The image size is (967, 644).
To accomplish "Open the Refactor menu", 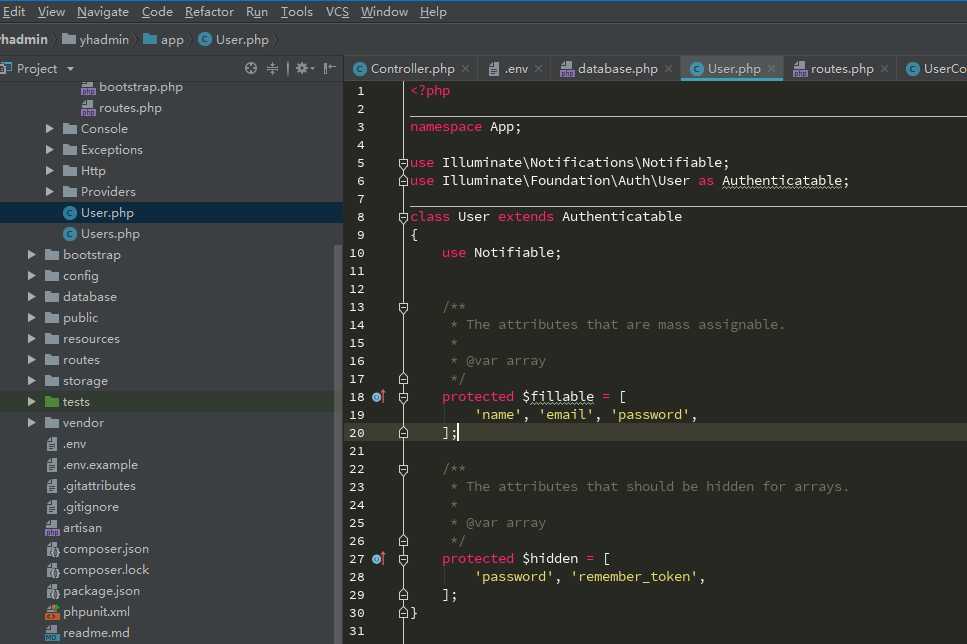I will 209,12.
